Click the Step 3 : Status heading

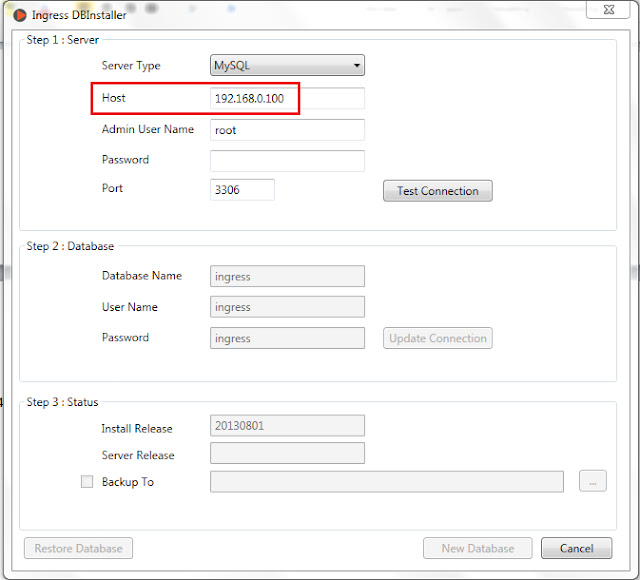pyautogui.click(x=62, y=402)
